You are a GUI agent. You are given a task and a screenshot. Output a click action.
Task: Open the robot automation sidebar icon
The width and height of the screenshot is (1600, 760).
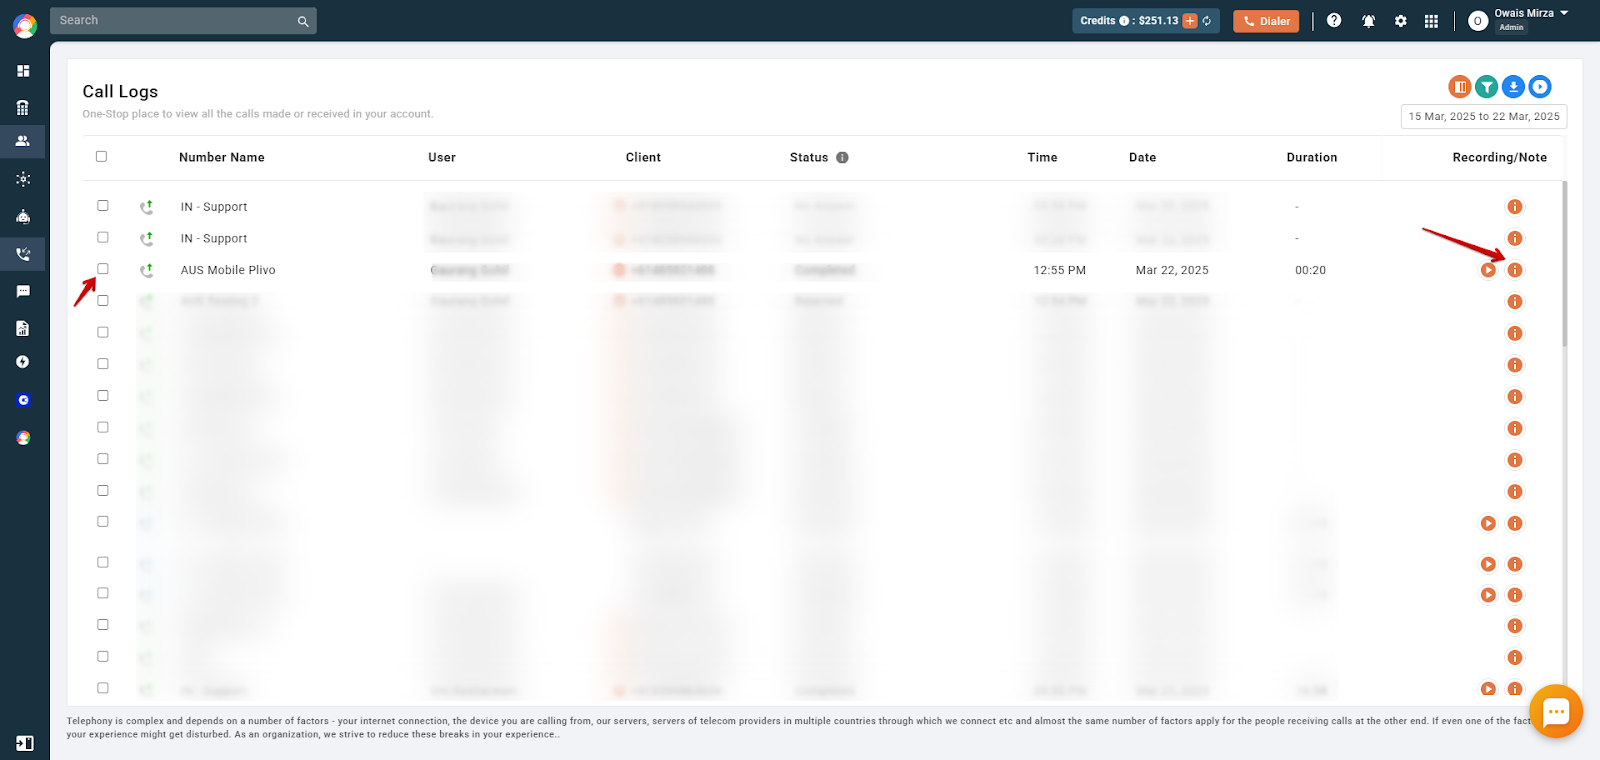(23, 216)
